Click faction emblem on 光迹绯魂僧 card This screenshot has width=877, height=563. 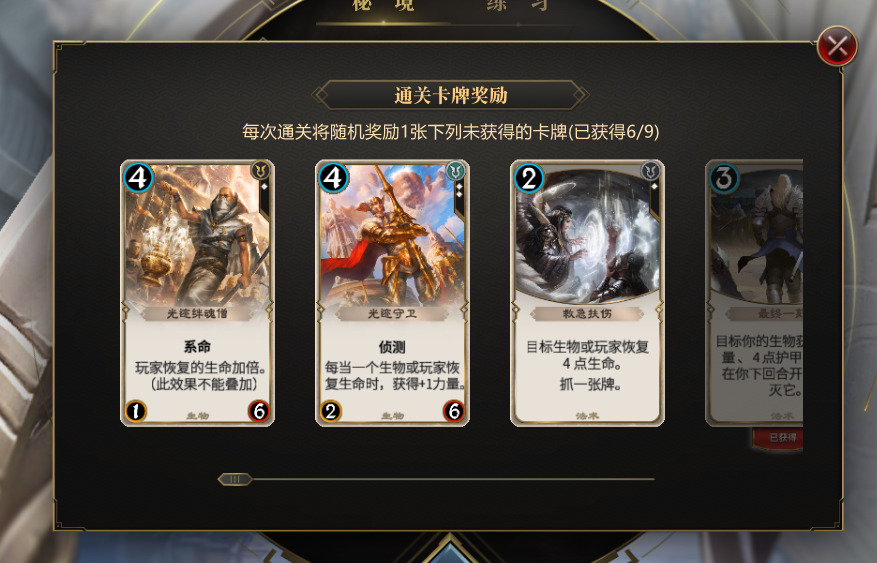coord(261,170)
